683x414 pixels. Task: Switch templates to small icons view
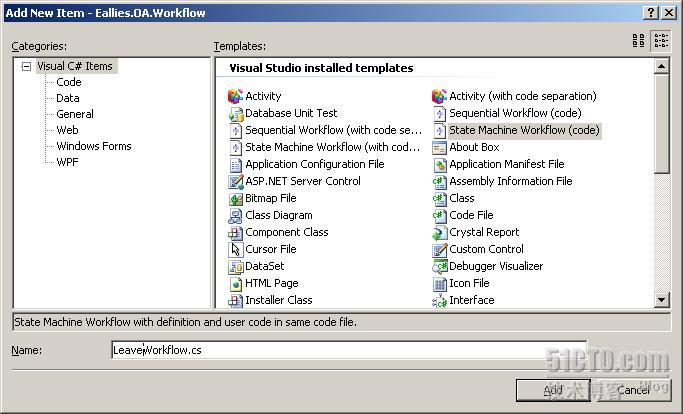pos(661,41)
